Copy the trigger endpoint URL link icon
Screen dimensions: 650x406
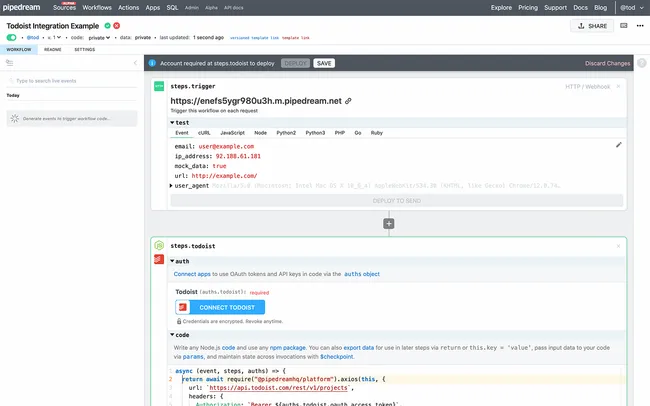[348, 101]
